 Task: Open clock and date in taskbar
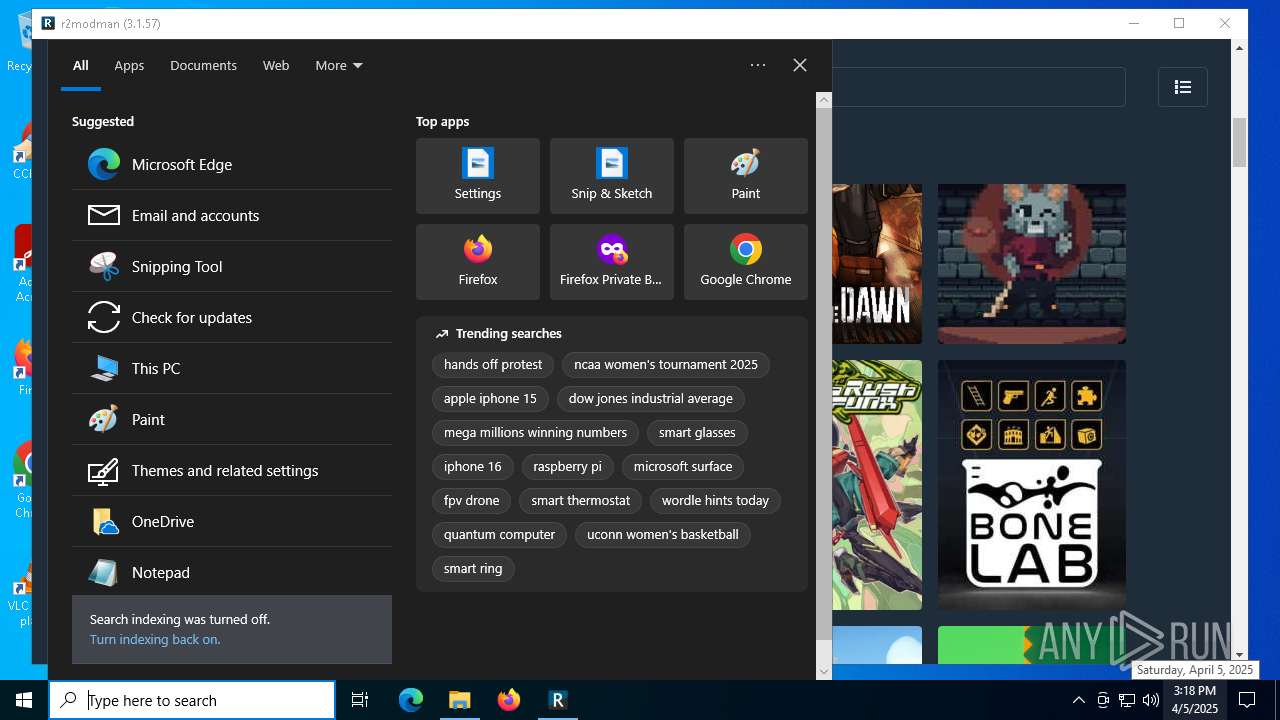(x=1195, y=700)
